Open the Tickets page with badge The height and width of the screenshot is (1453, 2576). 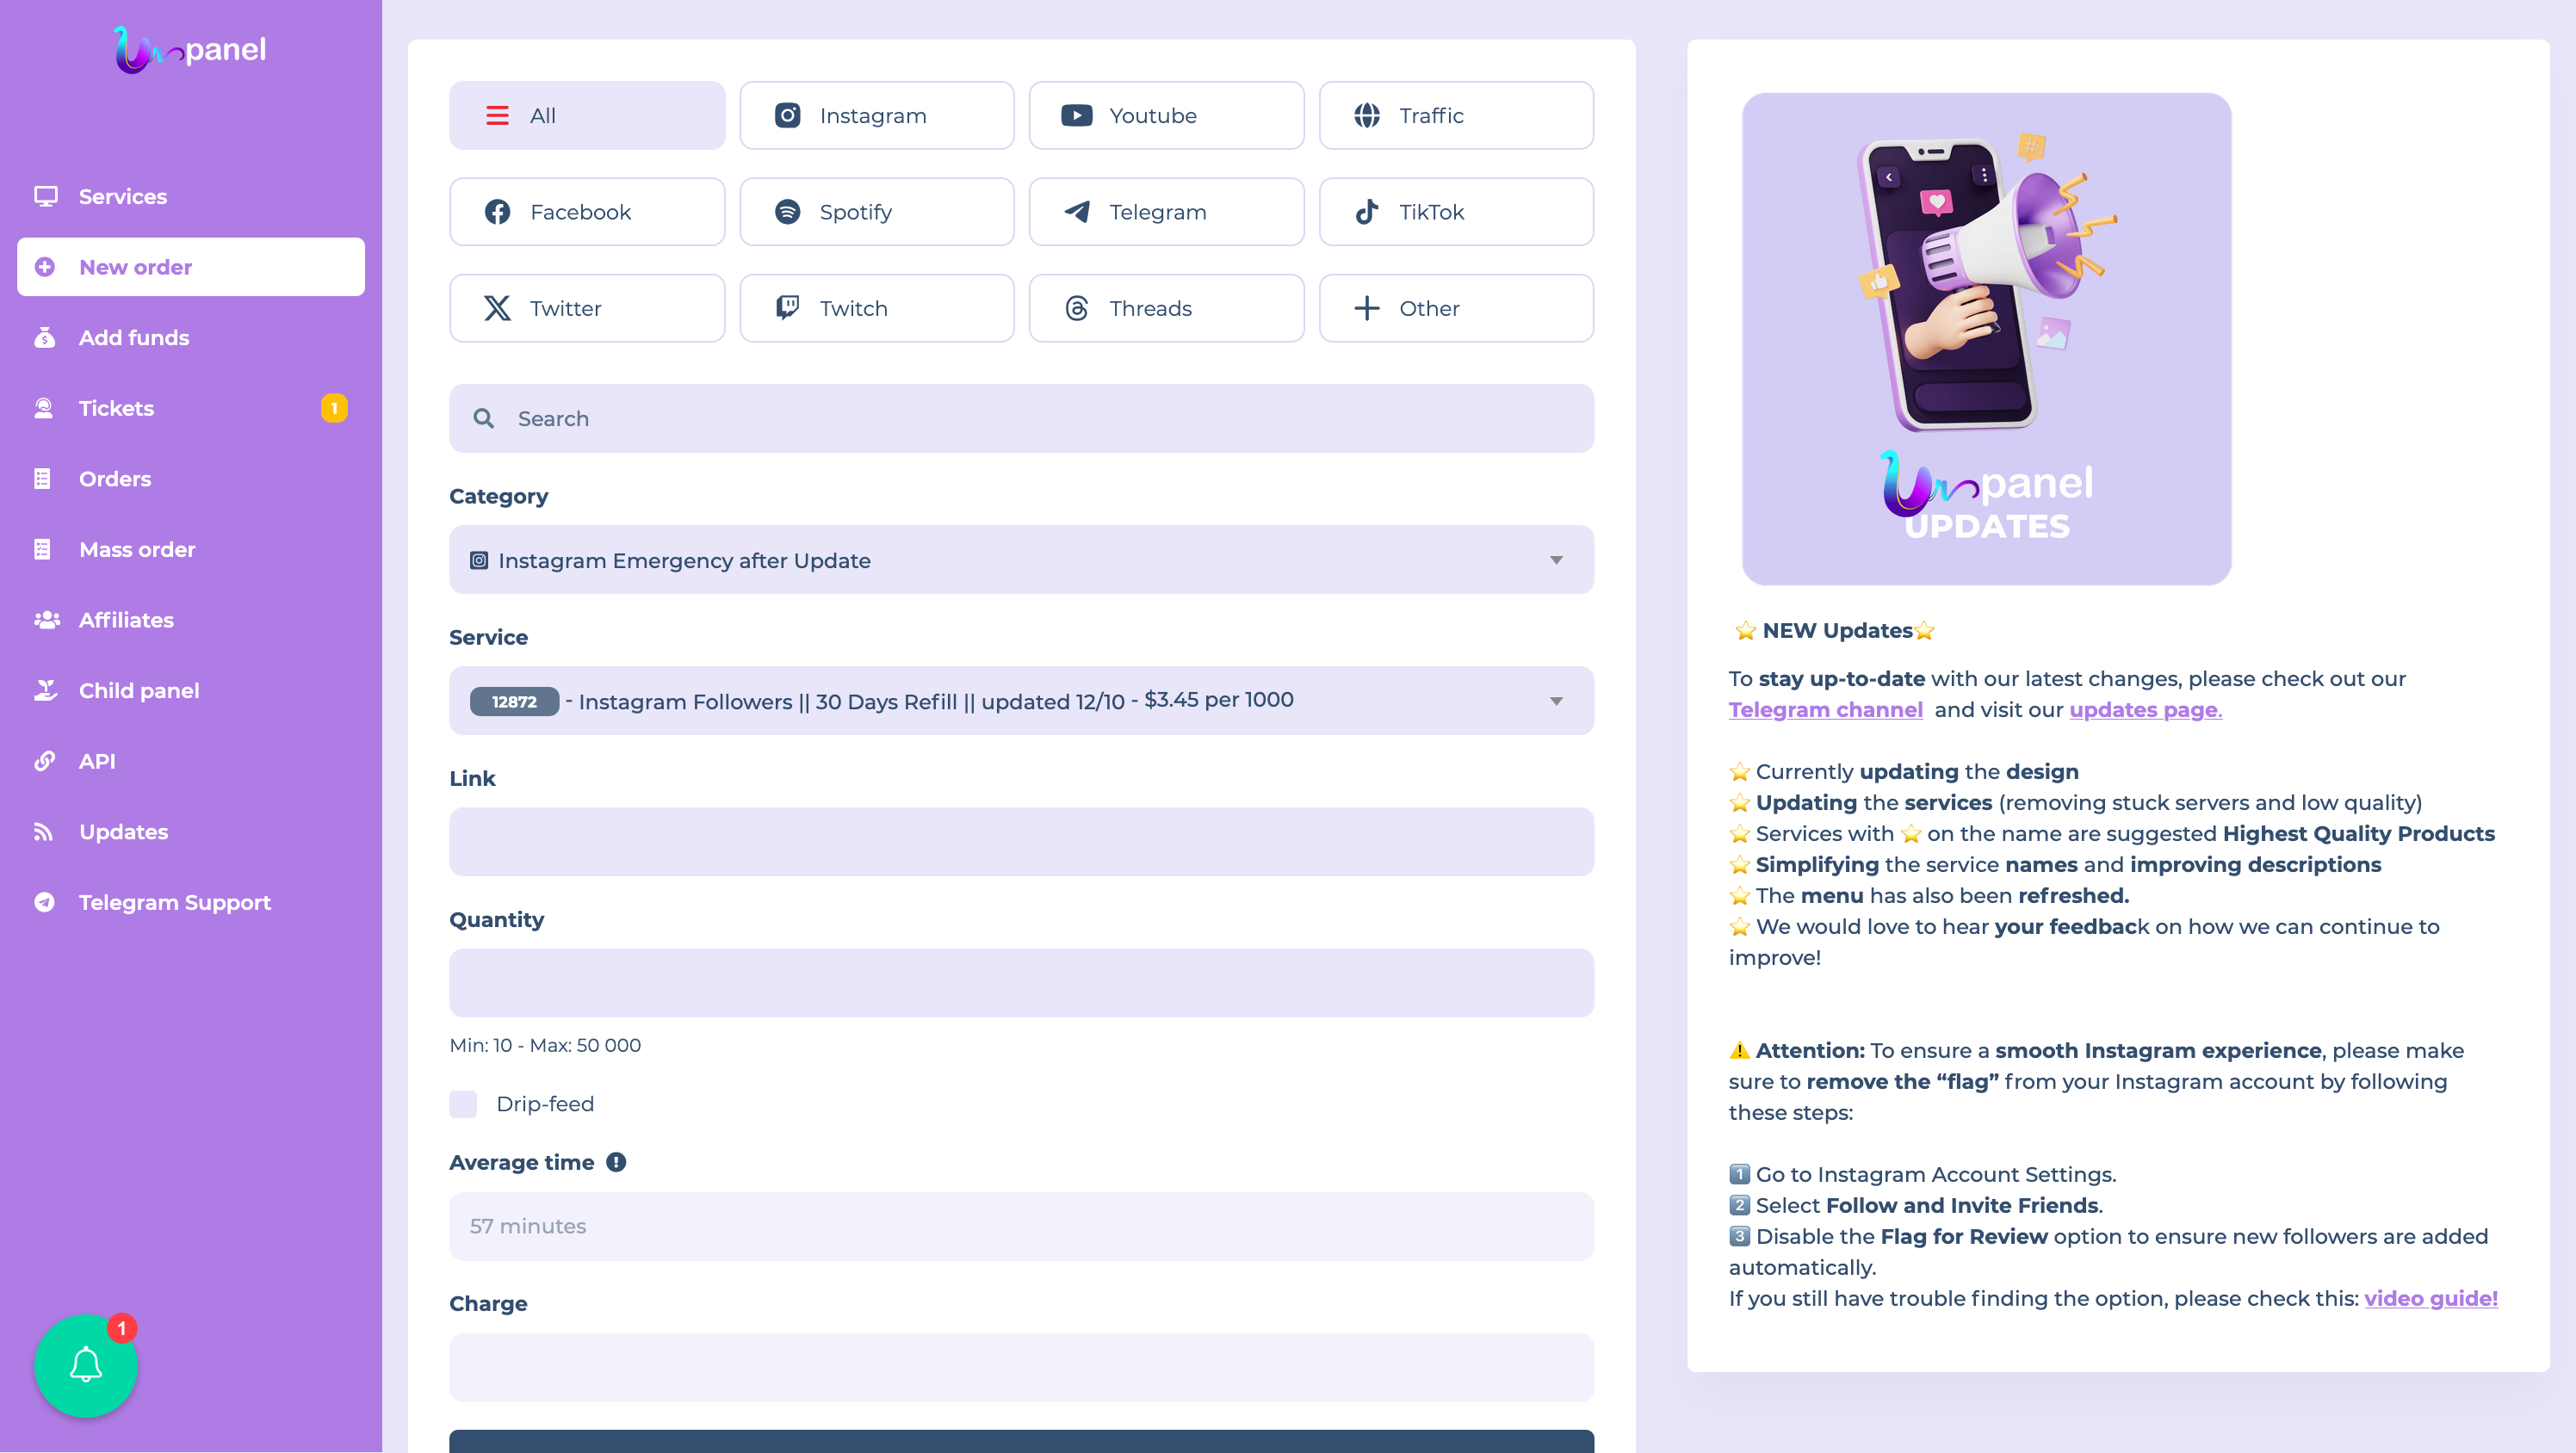[x=116, y=408]
